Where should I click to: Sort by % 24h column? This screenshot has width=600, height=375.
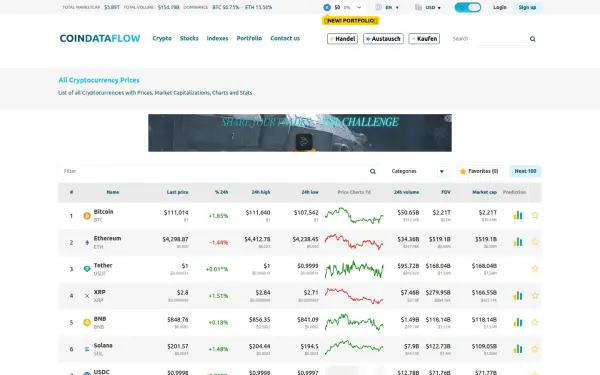(x=221, y=192)
